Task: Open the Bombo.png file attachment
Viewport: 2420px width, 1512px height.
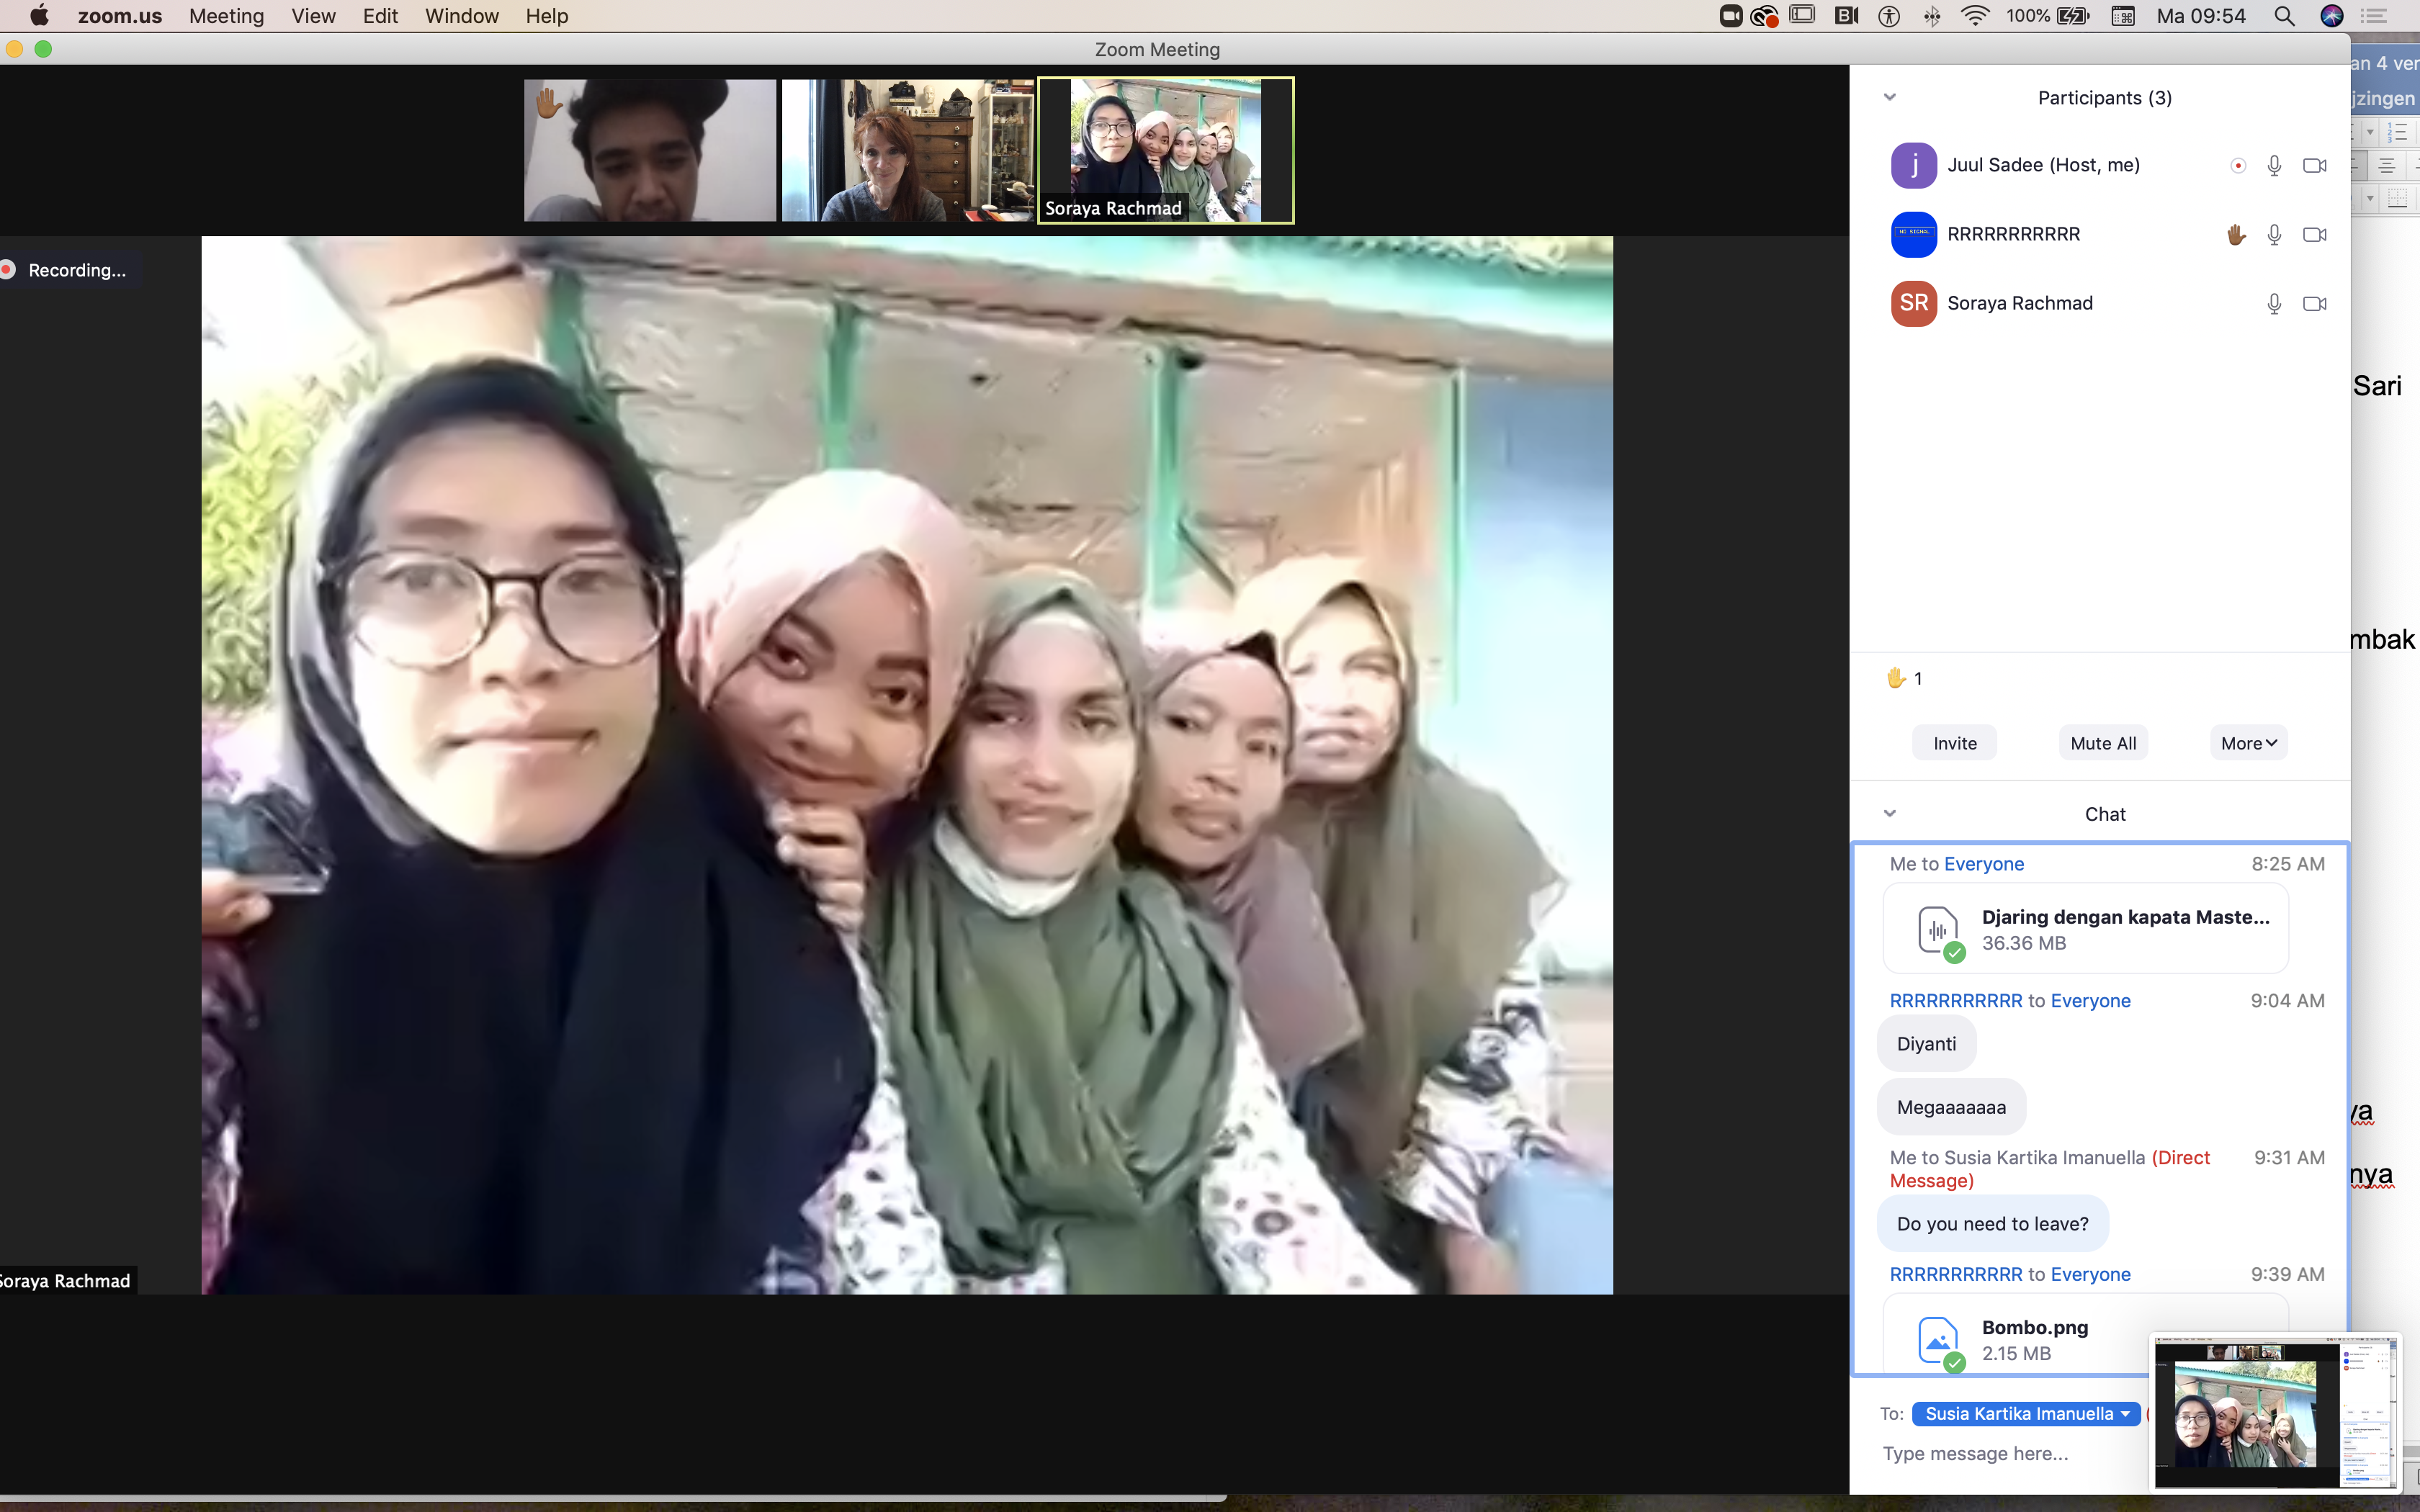Action: pyautogui.click(x=2034, y=1338)
